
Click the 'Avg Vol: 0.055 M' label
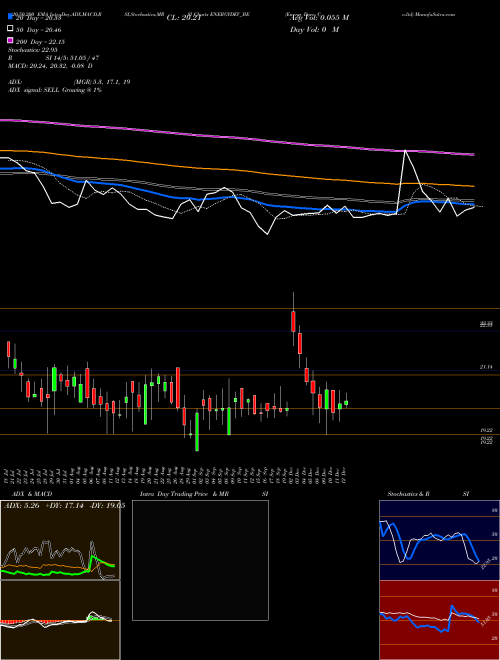tap(319, 18)
